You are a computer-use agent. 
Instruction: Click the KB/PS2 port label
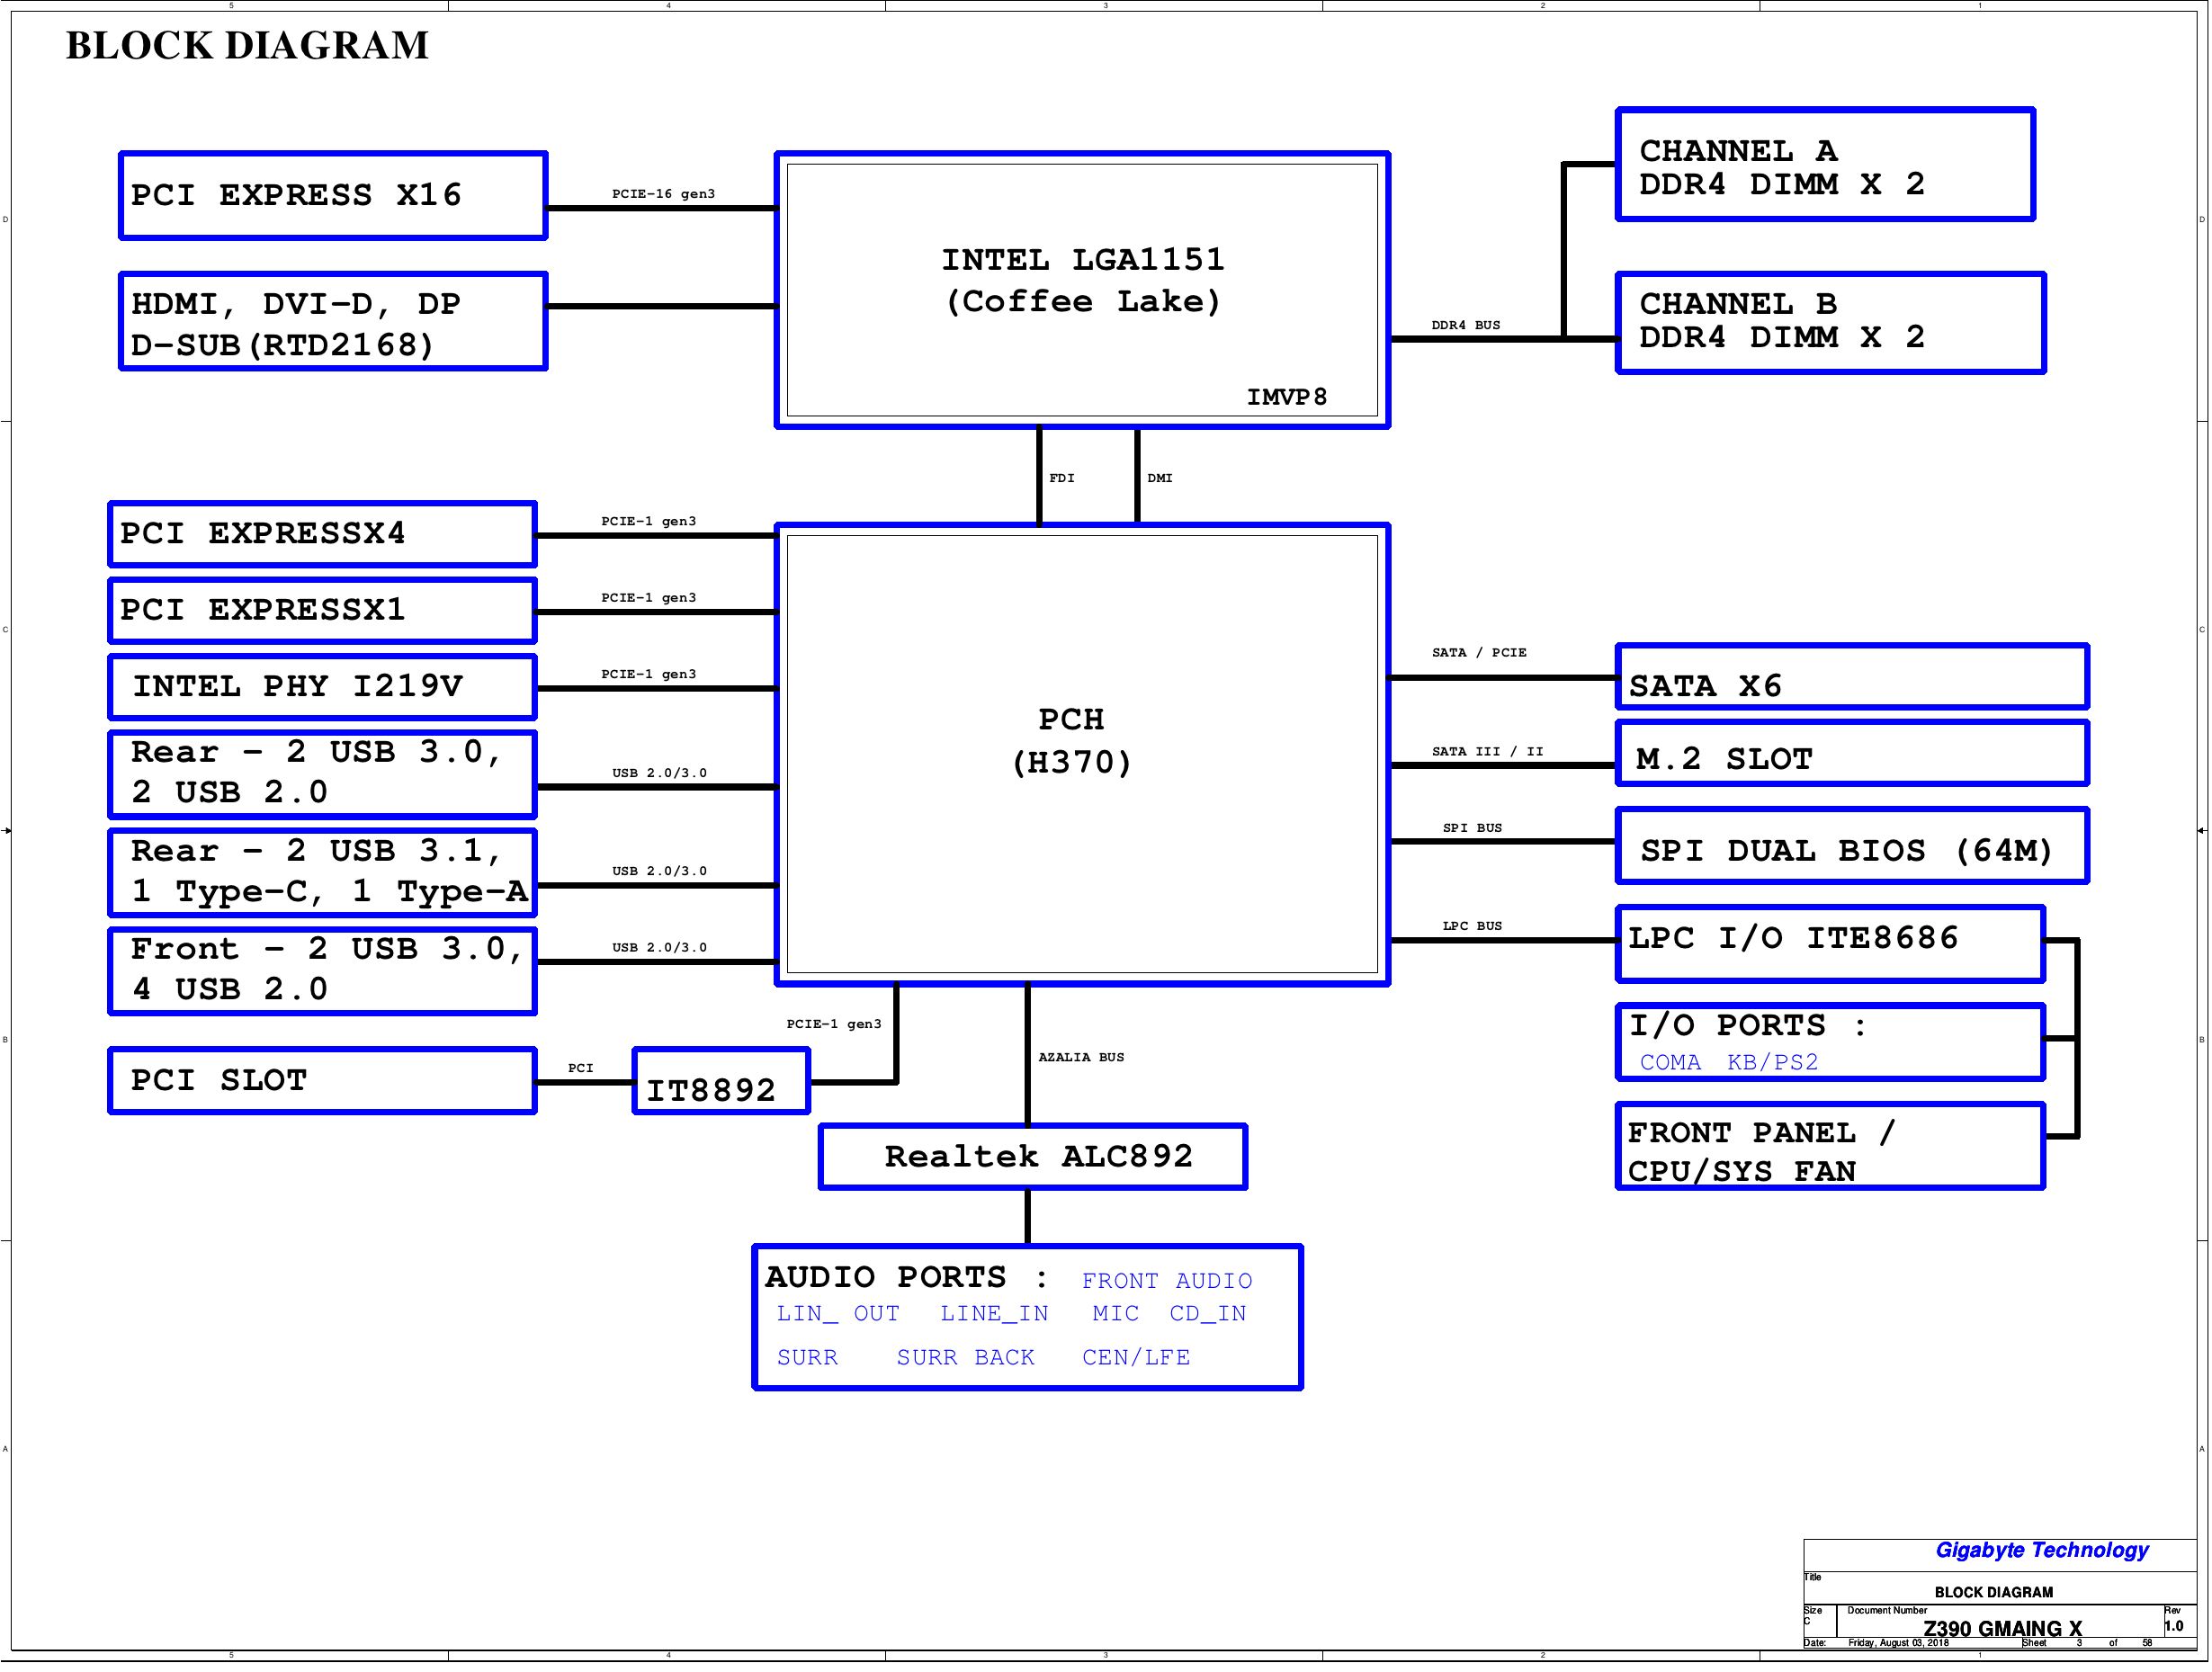1773,1062
